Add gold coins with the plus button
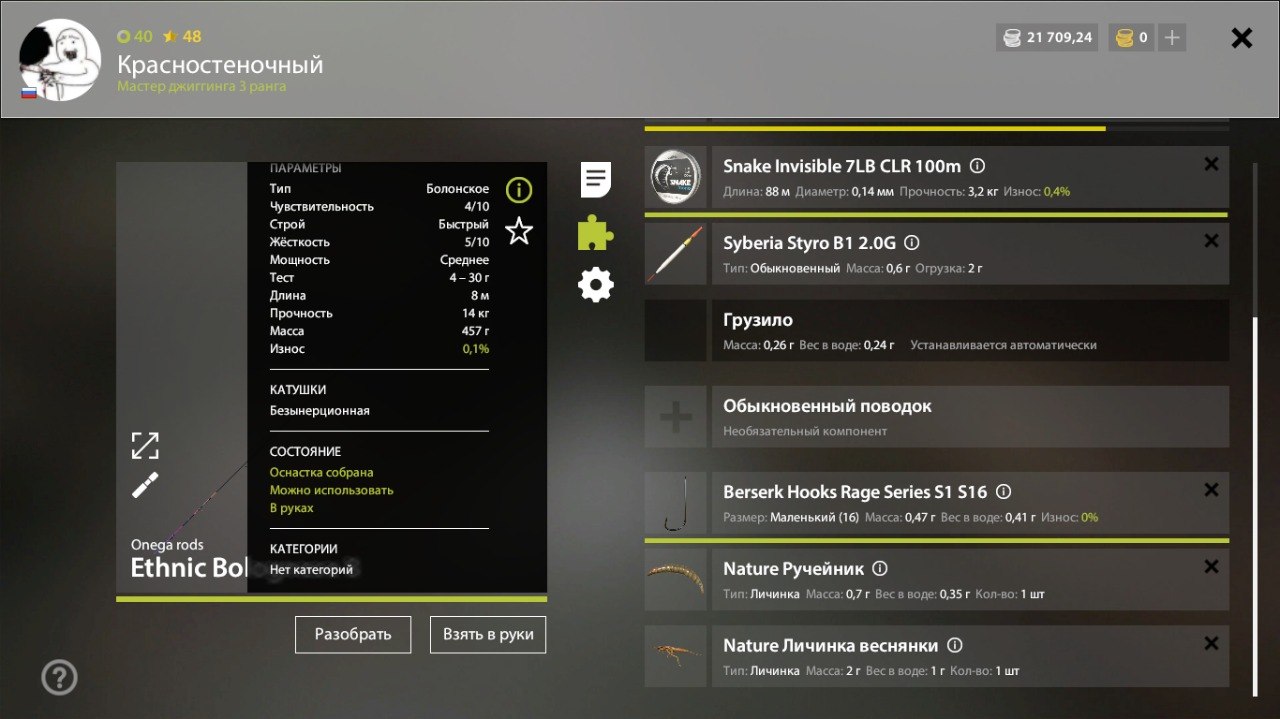The height and width of the screenshot is (719, 1280). (x=1172, y=38)
